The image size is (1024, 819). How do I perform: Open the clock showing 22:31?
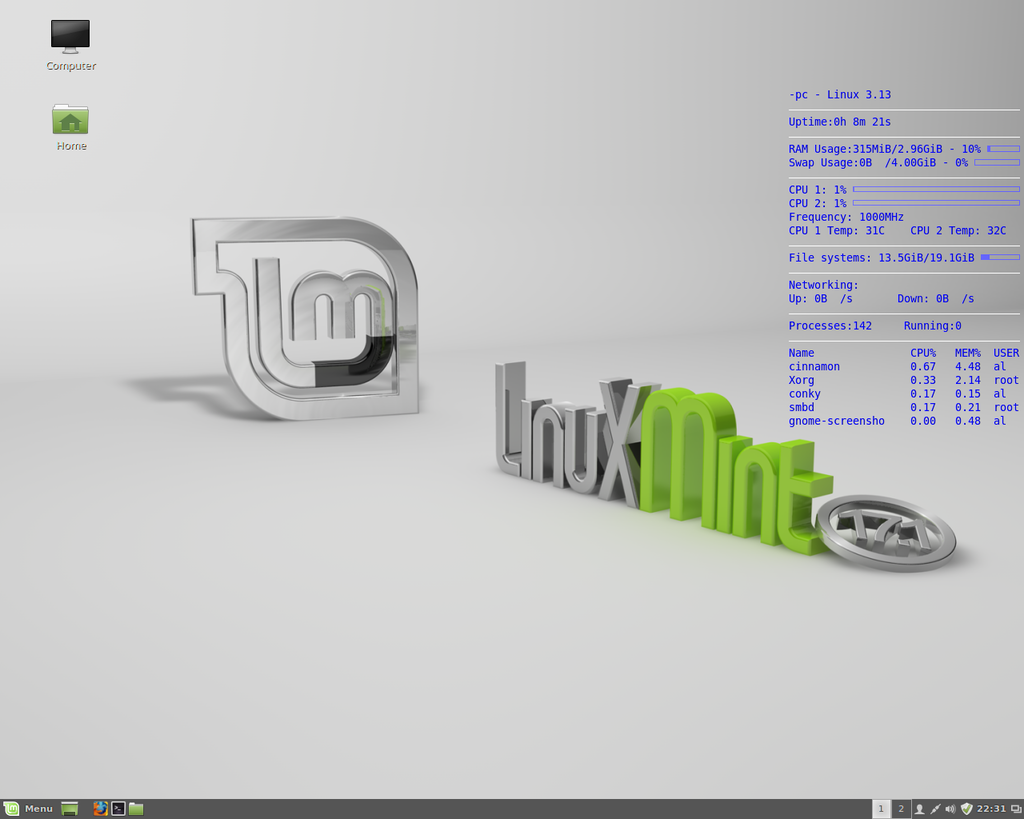click(991, 809)
